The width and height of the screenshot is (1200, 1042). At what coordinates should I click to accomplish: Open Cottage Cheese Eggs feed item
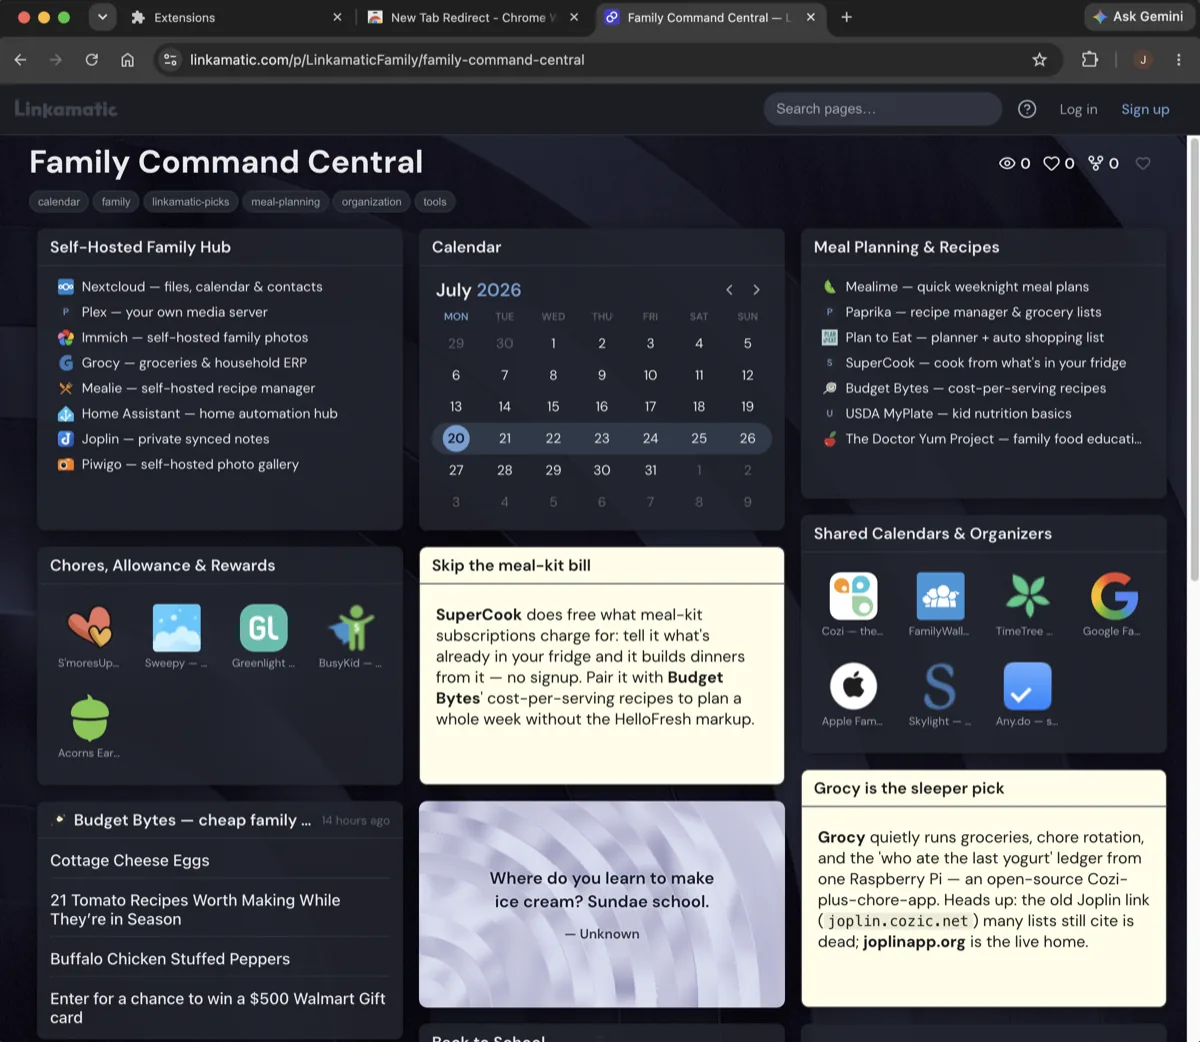130,860
